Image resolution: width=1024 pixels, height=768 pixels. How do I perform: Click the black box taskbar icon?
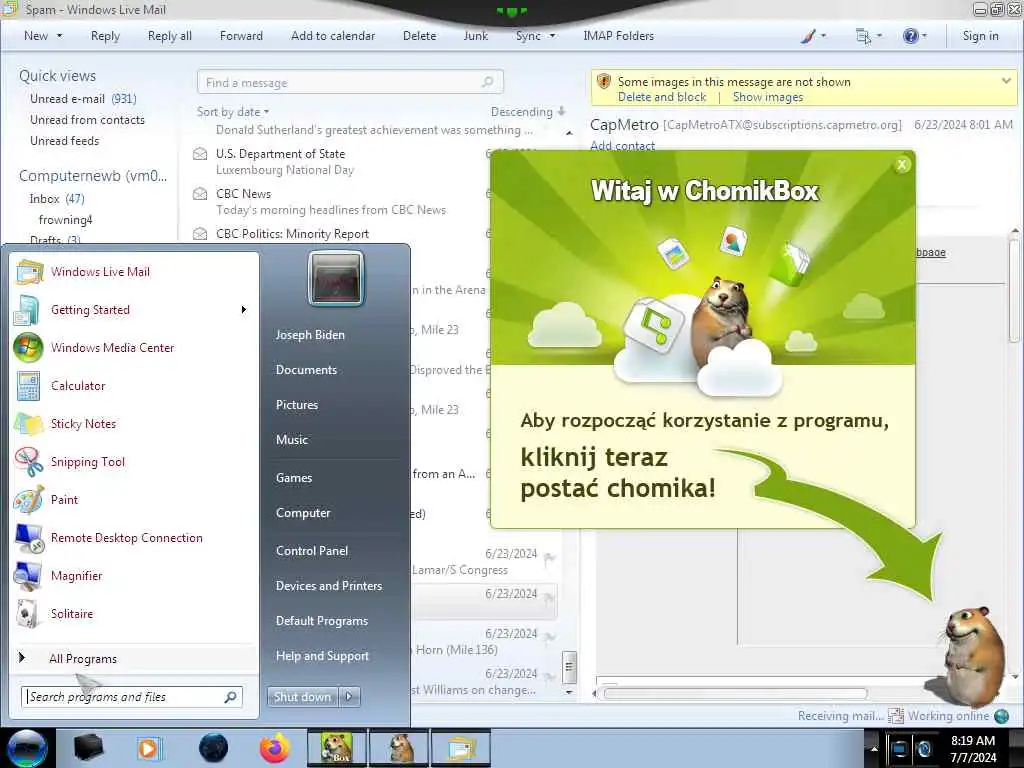pos(89,748)
